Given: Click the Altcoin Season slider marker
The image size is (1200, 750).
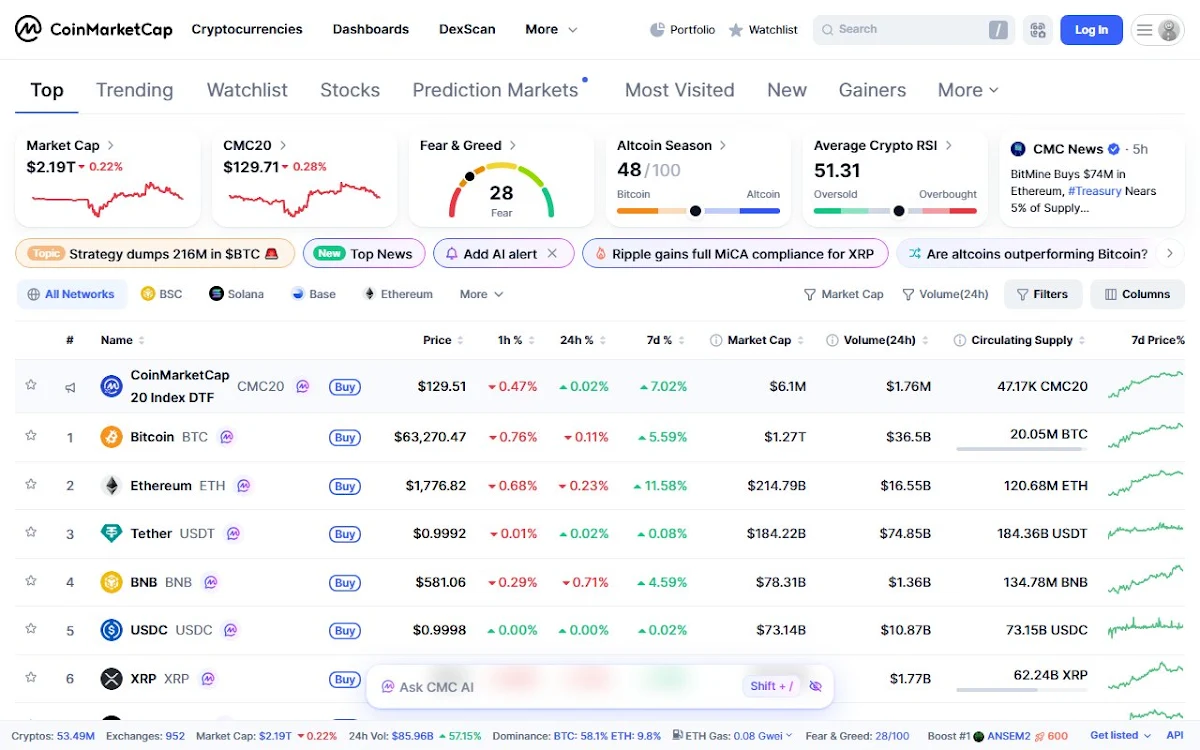Looking at the screenshot, I should tap(695, 211).
